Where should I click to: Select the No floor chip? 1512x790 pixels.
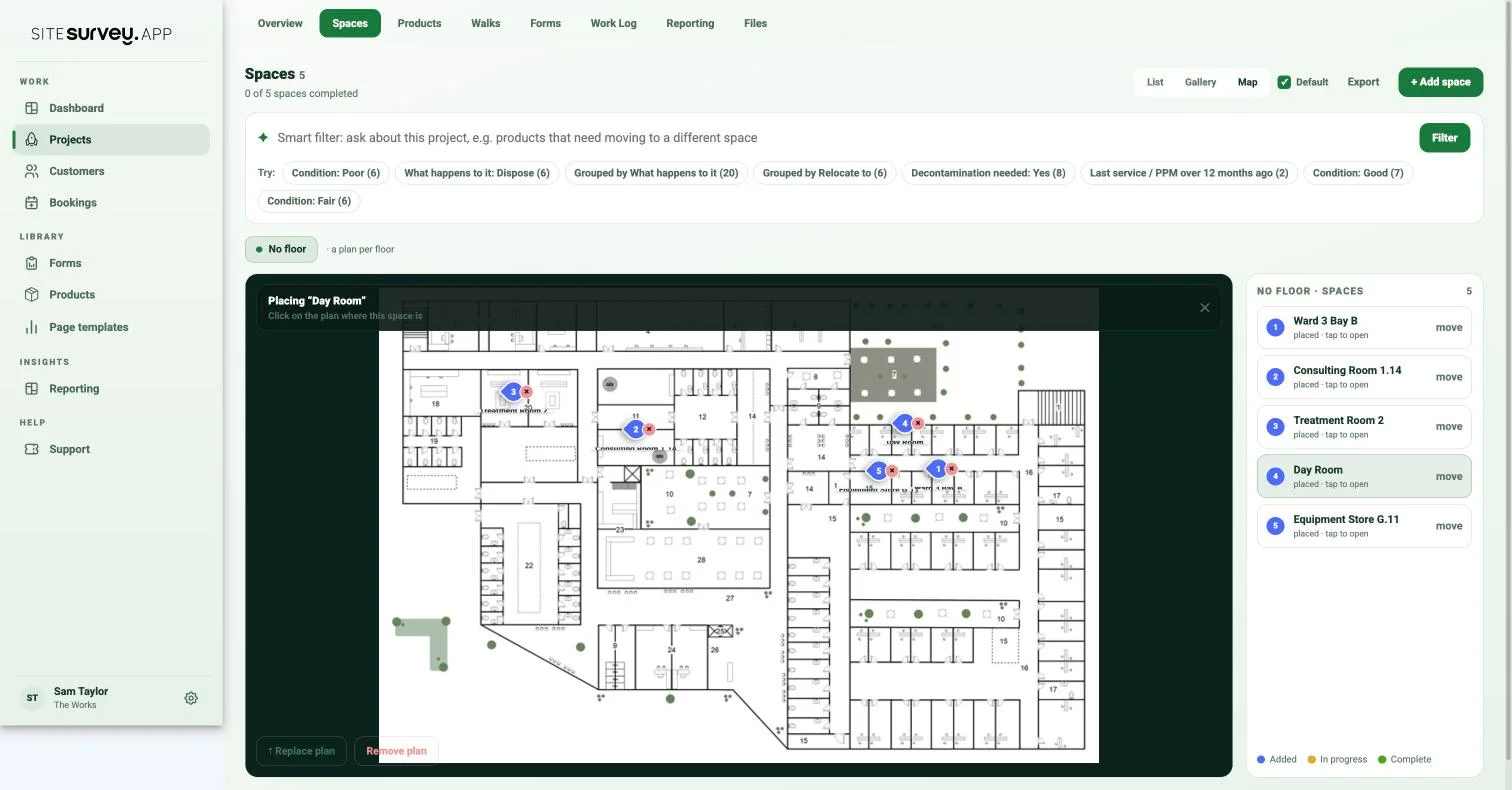coord(281,249)
